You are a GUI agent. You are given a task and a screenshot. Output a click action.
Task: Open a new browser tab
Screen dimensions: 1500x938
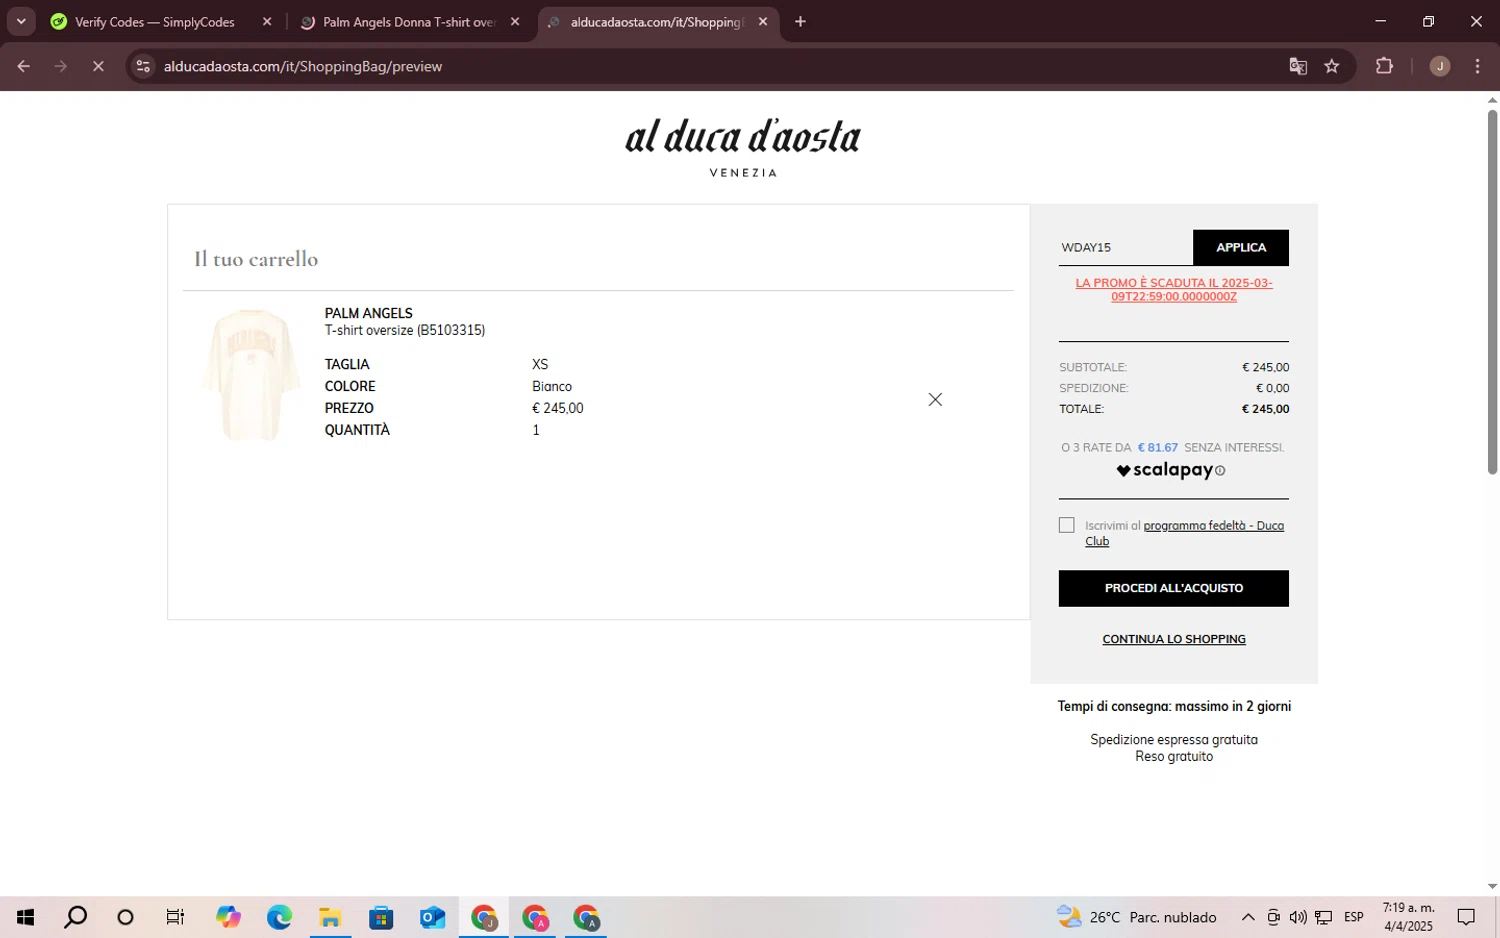(x=800, y=22)
